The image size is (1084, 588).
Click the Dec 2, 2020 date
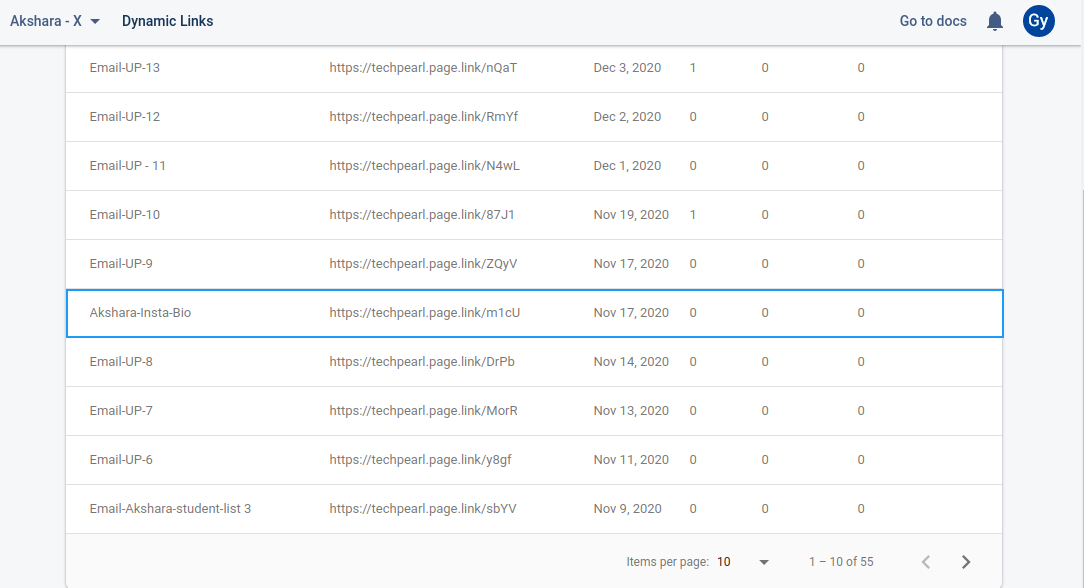click(x=627, y=117)
